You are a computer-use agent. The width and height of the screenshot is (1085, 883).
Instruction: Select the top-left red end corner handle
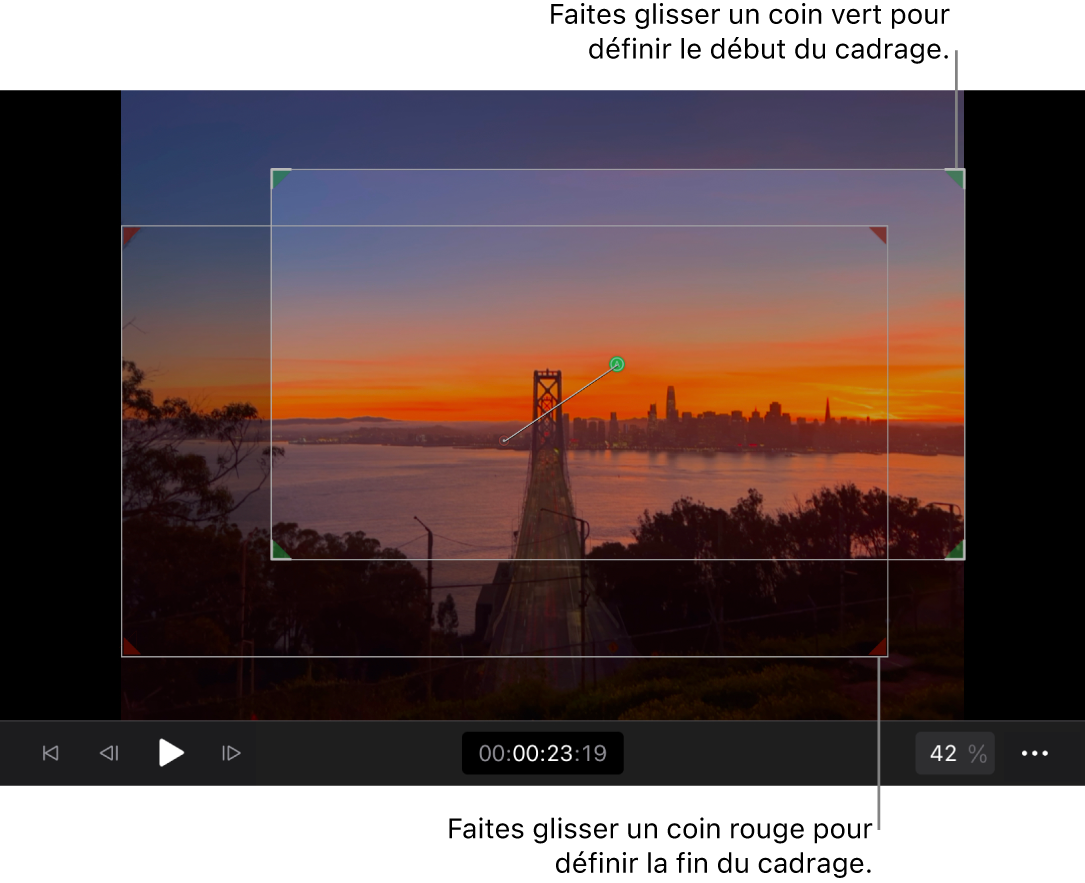point(130,235)
